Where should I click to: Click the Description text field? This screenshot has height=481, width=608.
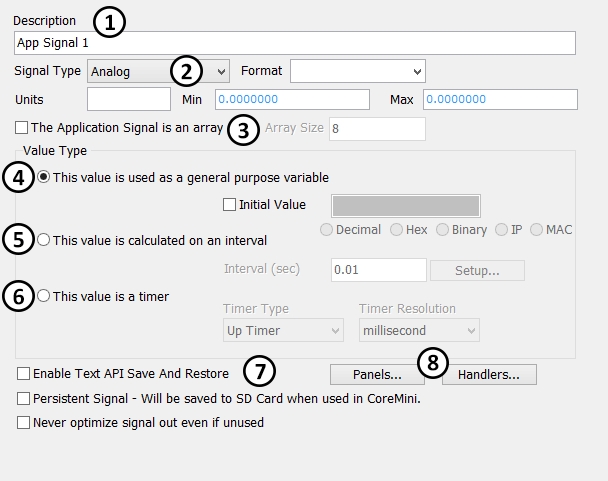click(x=295, y=43)
